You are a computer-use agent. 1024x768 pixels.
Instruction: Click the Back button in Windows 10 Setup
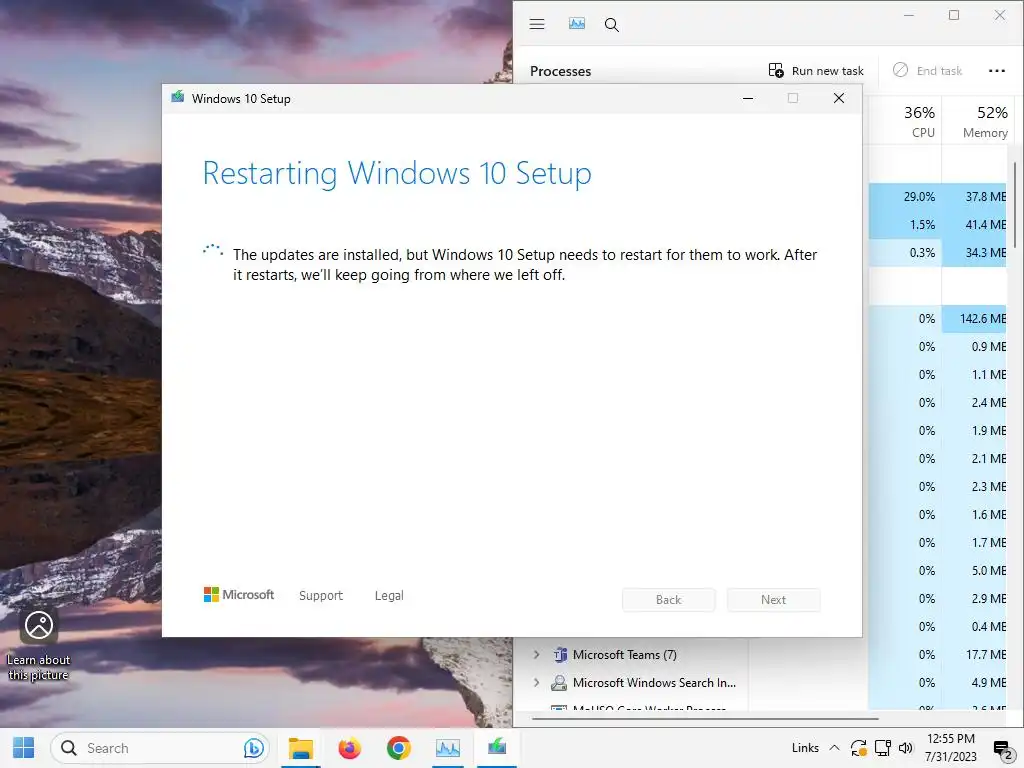[668, 600]
